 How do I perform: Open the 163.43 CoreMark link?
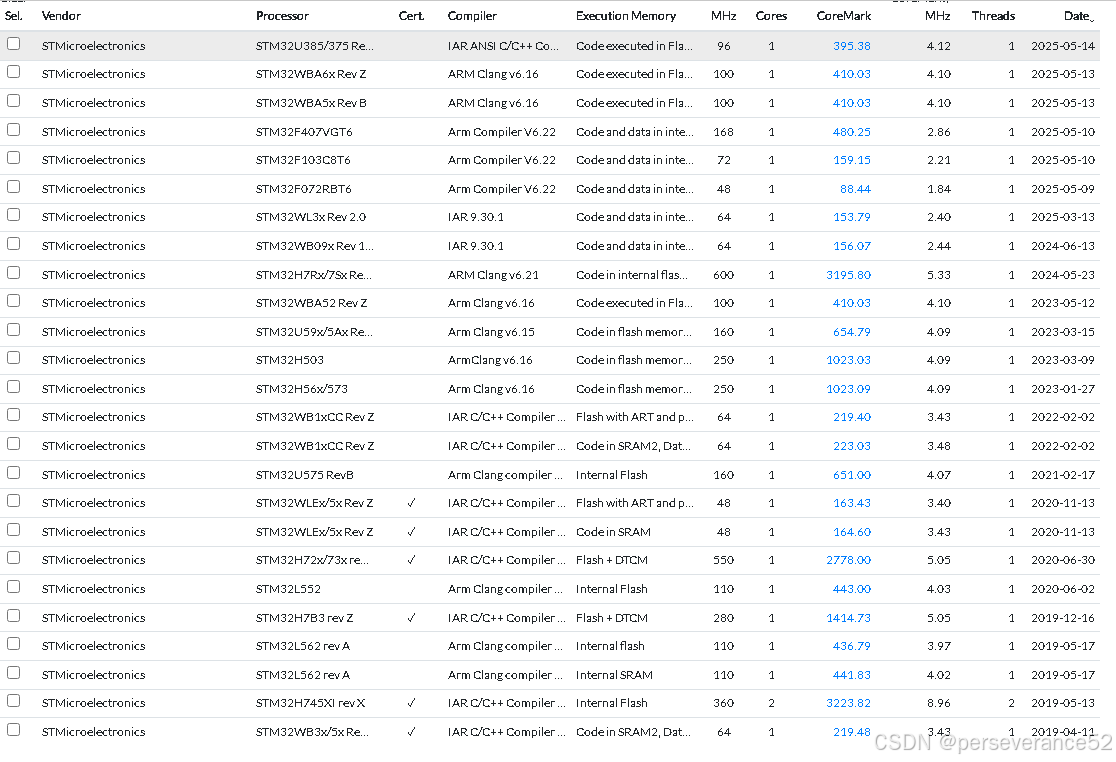(852, 503)
